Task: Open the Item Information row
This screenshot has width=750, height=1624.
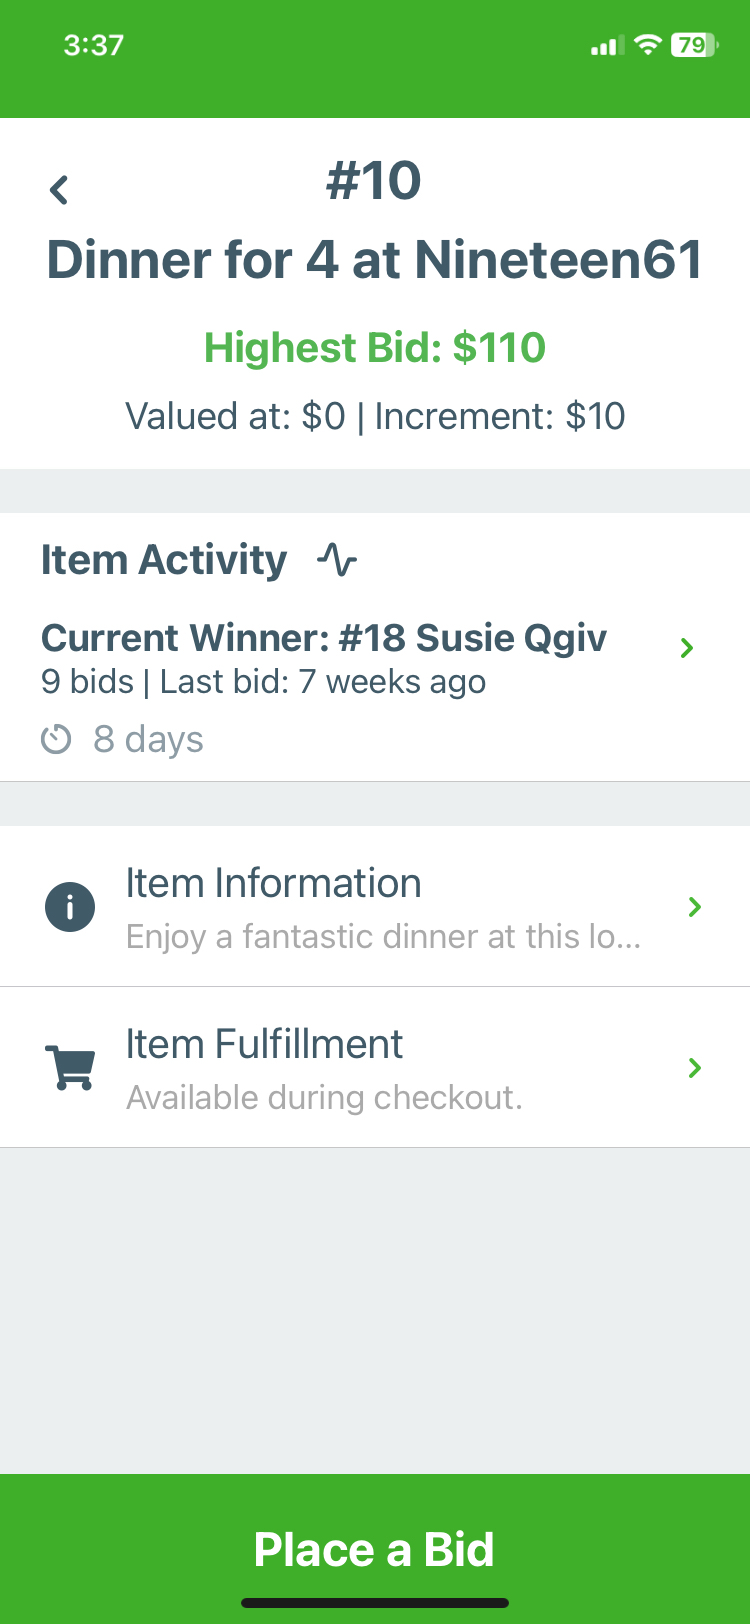Action: click(375, 907)
